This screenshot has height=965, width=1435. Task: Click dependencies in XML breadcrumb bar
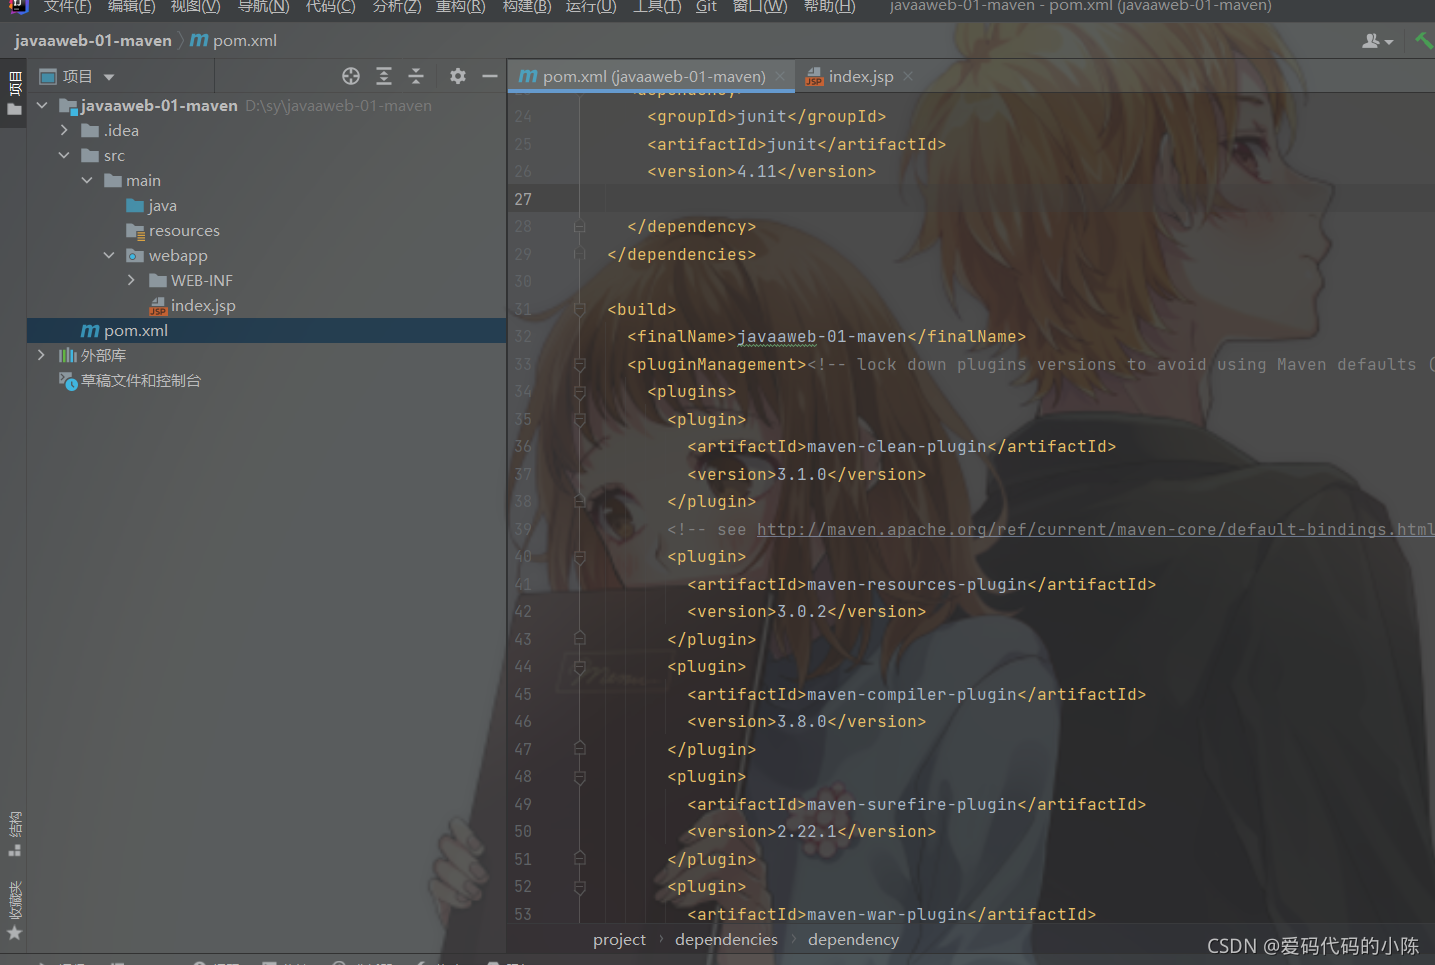(x=726, y=940)
